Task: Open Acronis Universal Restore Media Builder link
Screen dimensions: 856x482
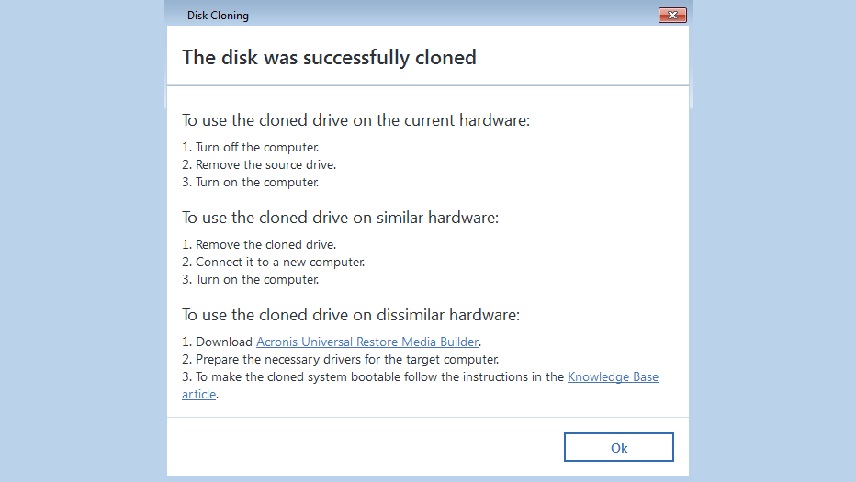Action: click(x=367, y=342)
